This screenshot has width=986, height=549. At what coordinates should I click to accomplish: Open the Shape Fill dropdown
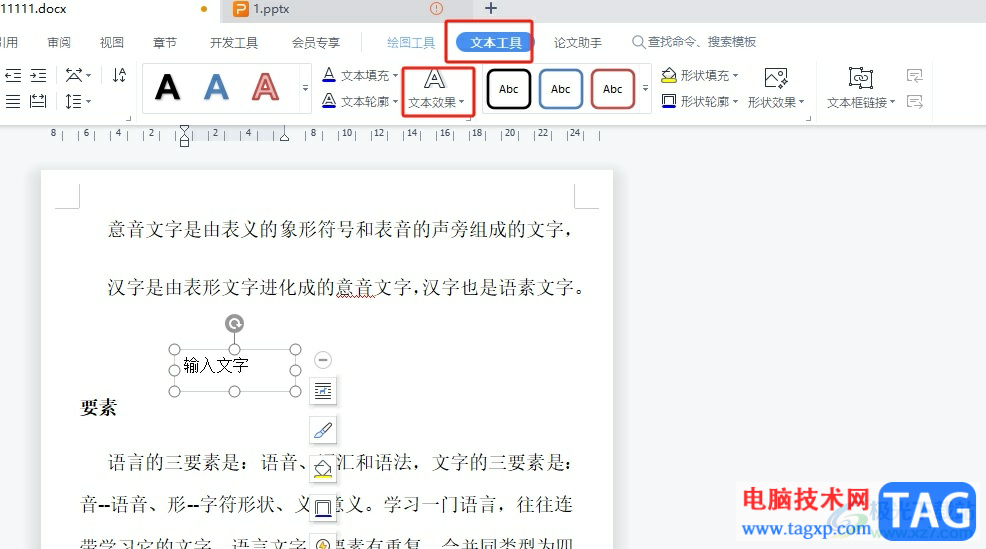pos(699,75)
